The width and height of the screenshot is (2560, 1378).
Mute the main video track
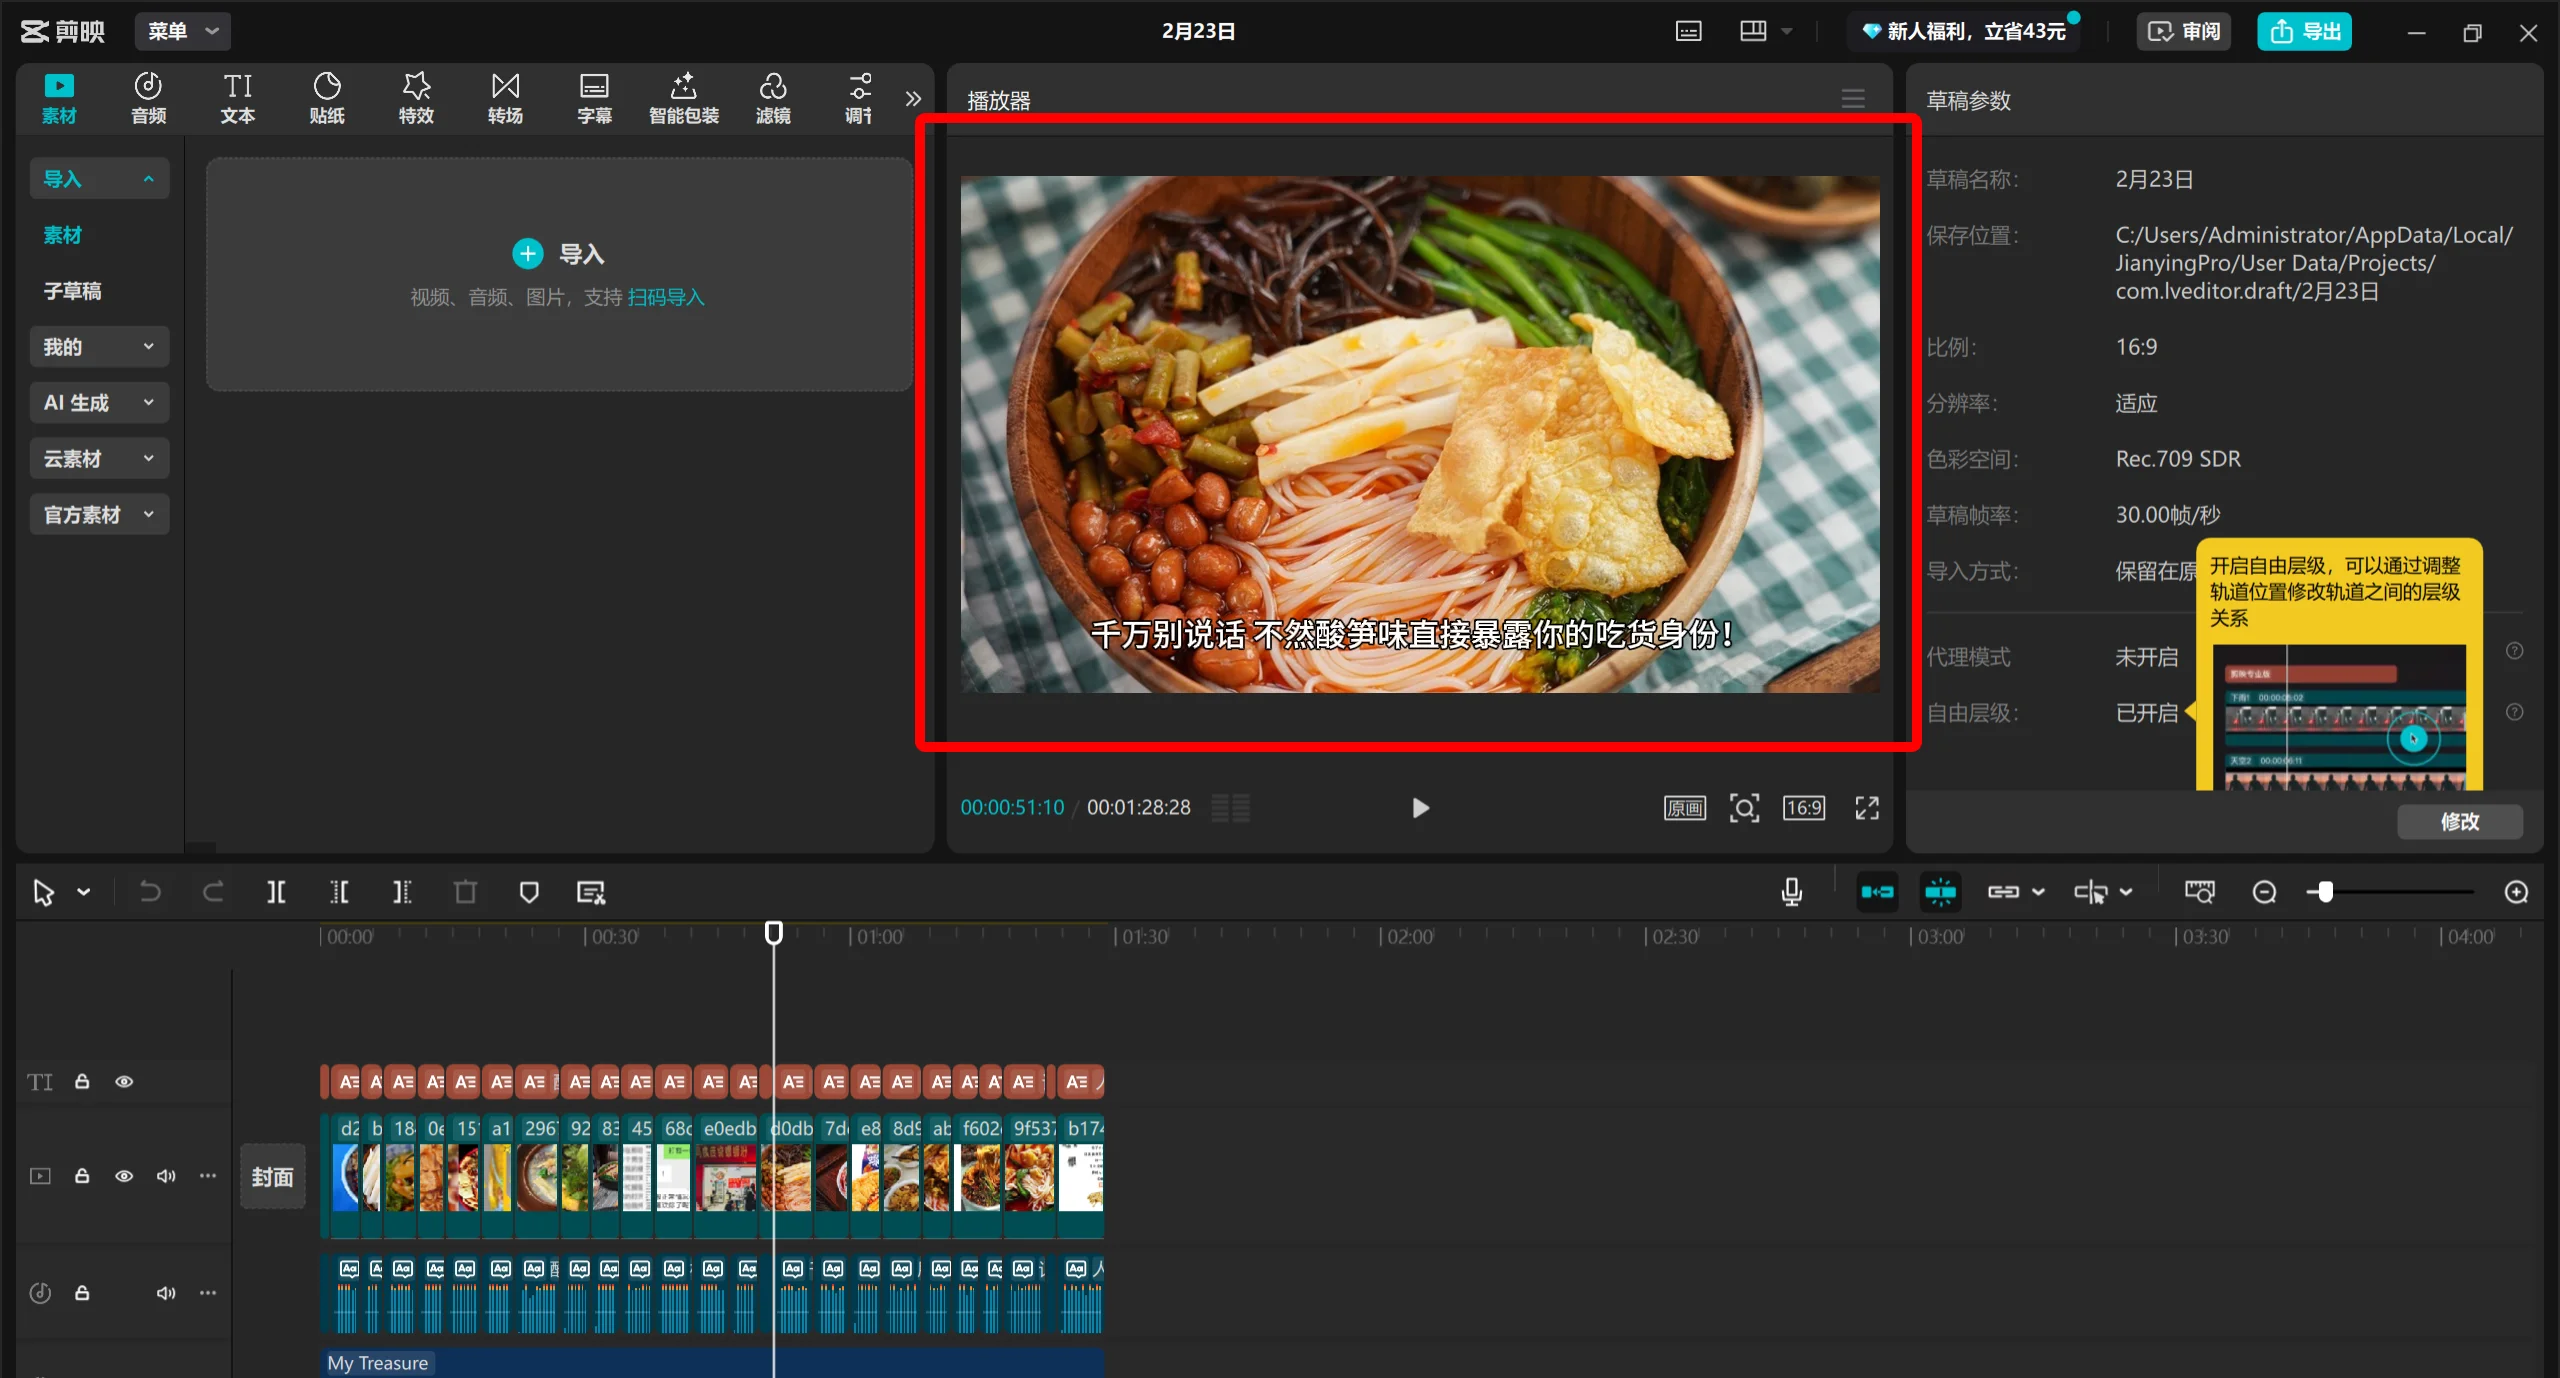click(x=165, y=1176)
